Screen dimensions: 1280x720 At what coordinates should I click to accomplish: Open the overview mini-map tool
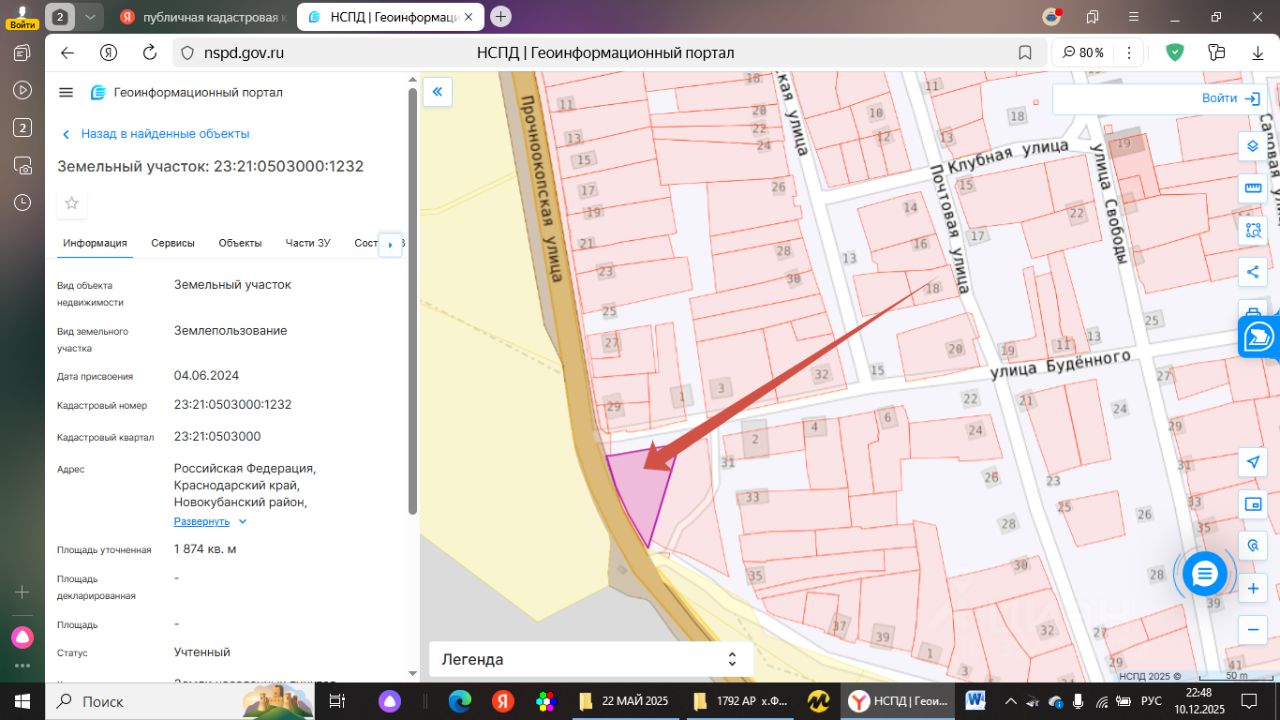click(1252, 504)
